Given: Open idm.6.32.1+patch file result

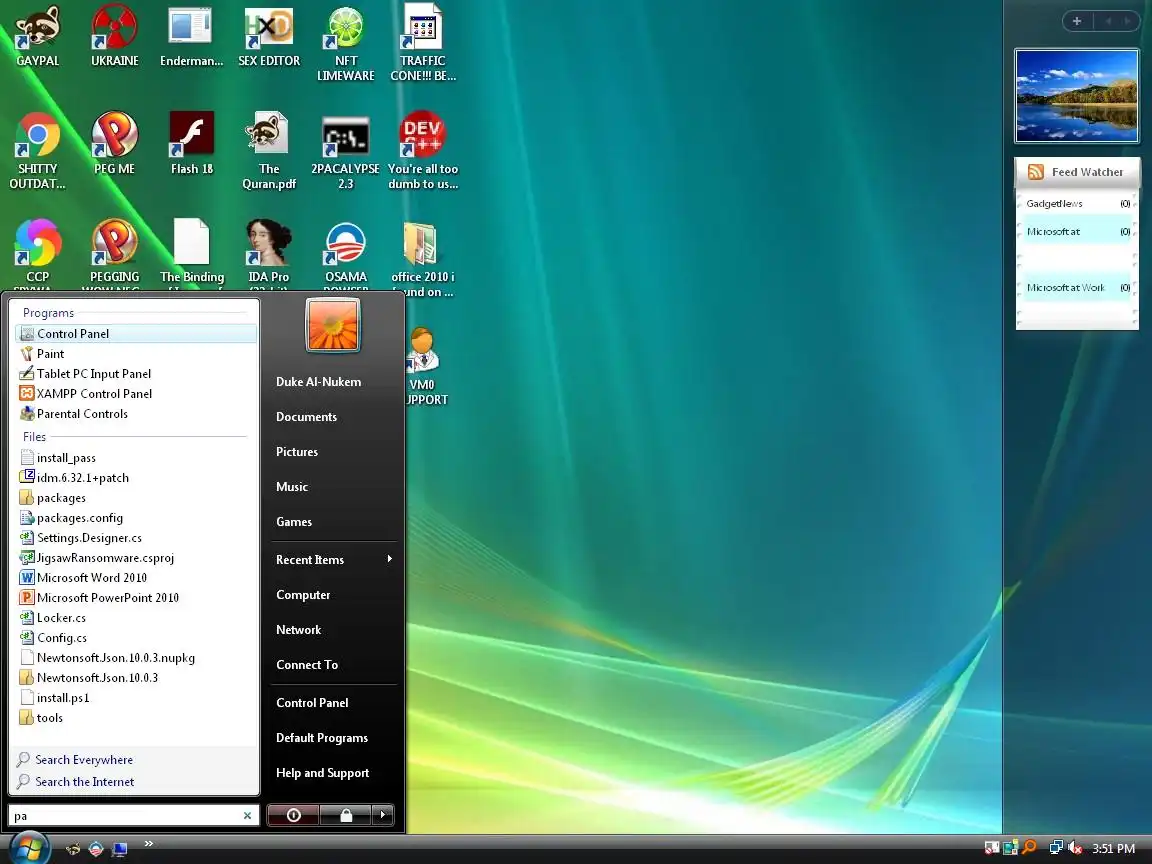Looking at the screenshot, I should click(136, 478).
